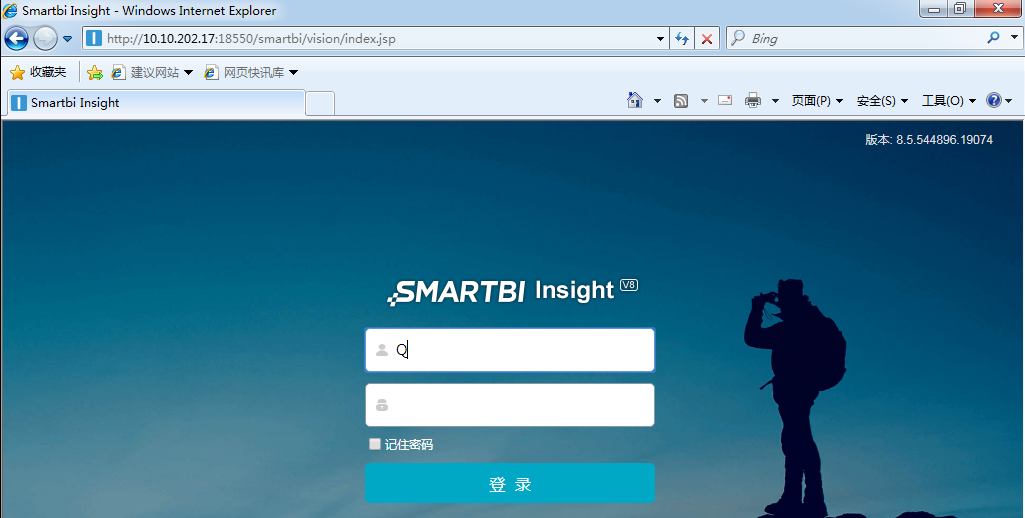Refresh the page with the refresh icon

682,39
